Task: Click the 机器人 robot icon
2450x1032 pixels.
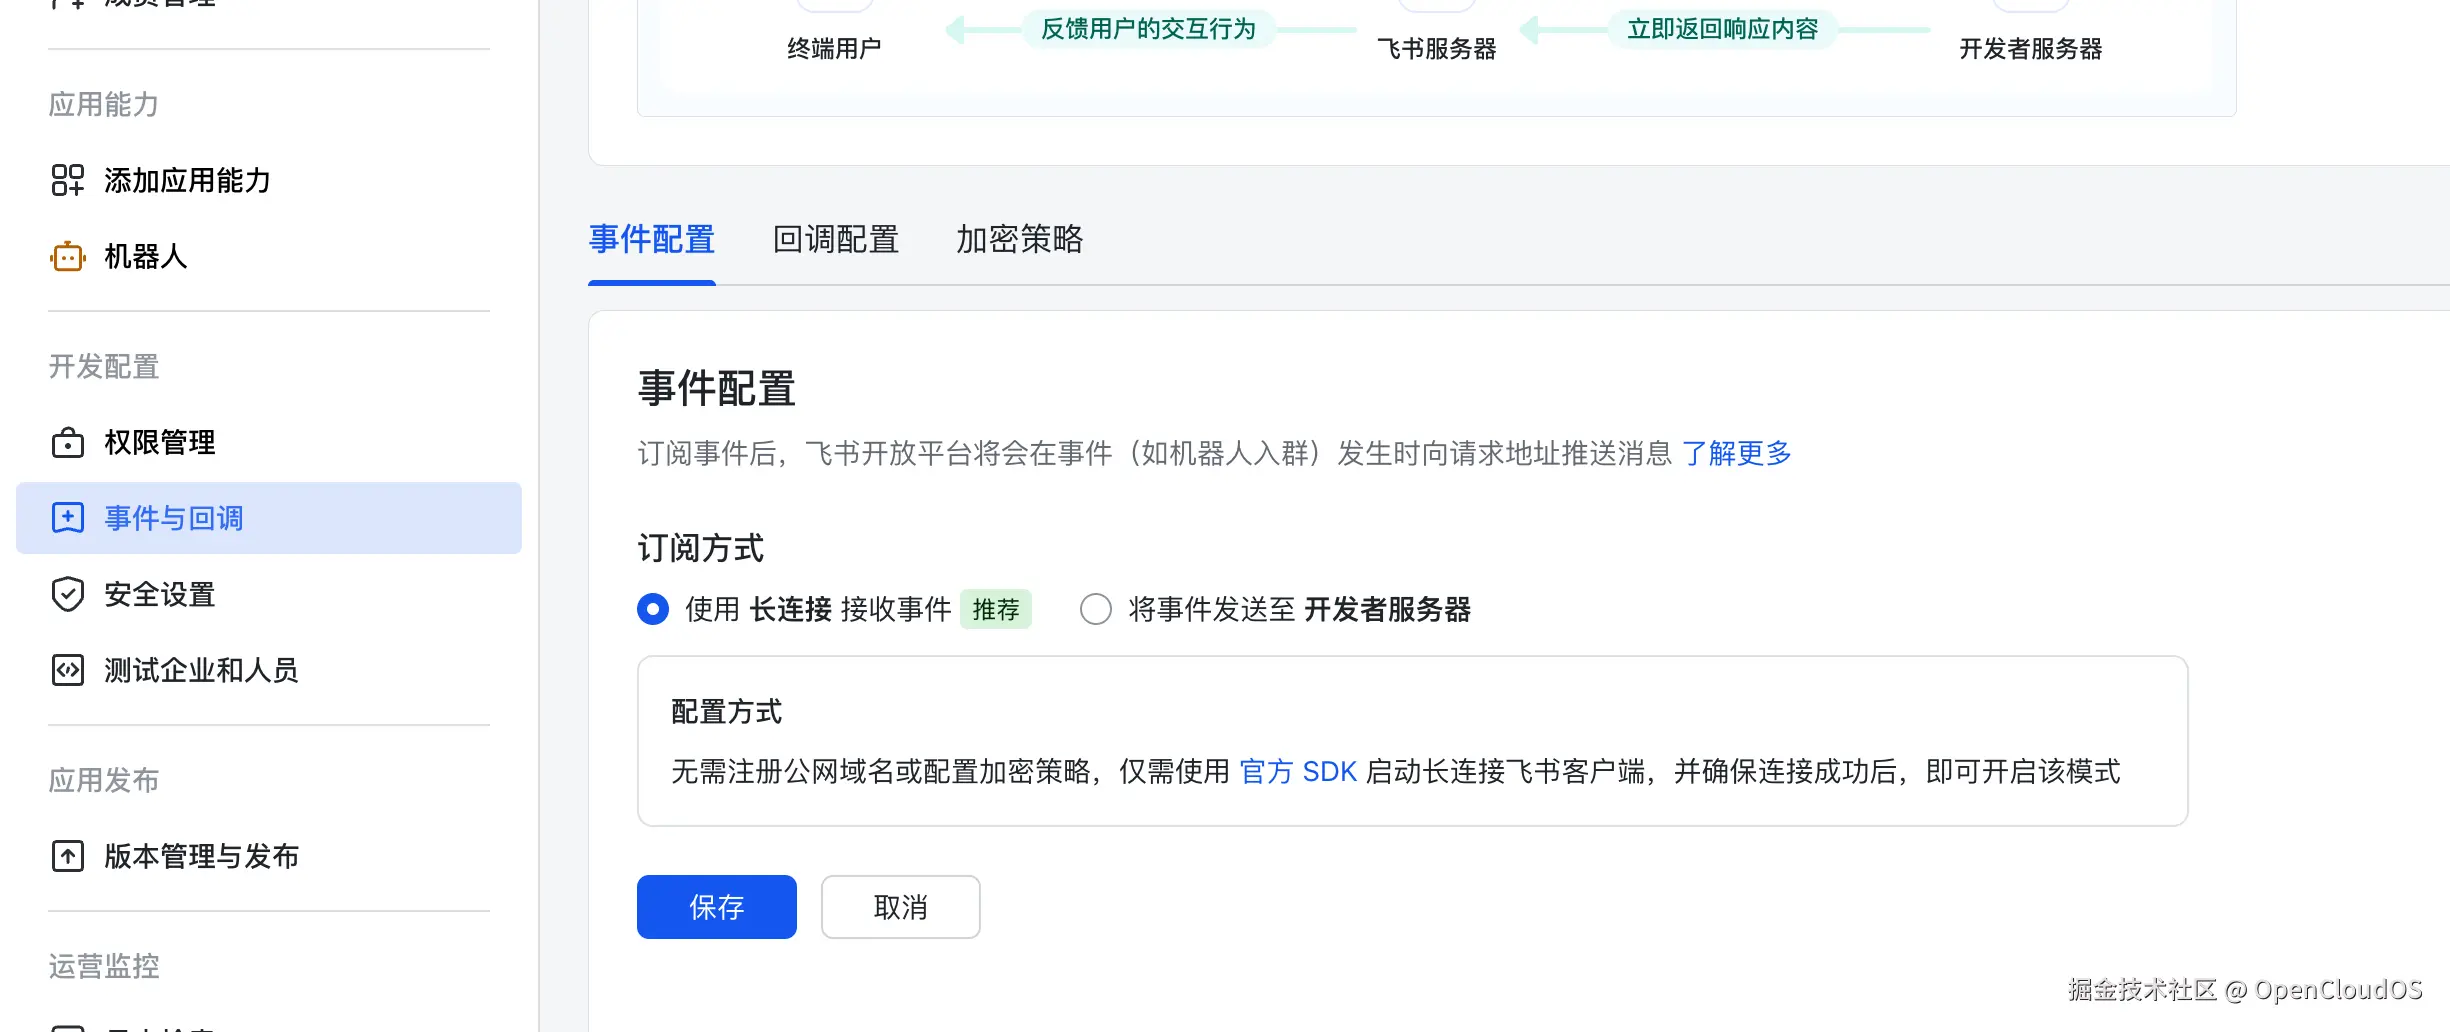Action: pyautogui.click(x=67, y=257)
